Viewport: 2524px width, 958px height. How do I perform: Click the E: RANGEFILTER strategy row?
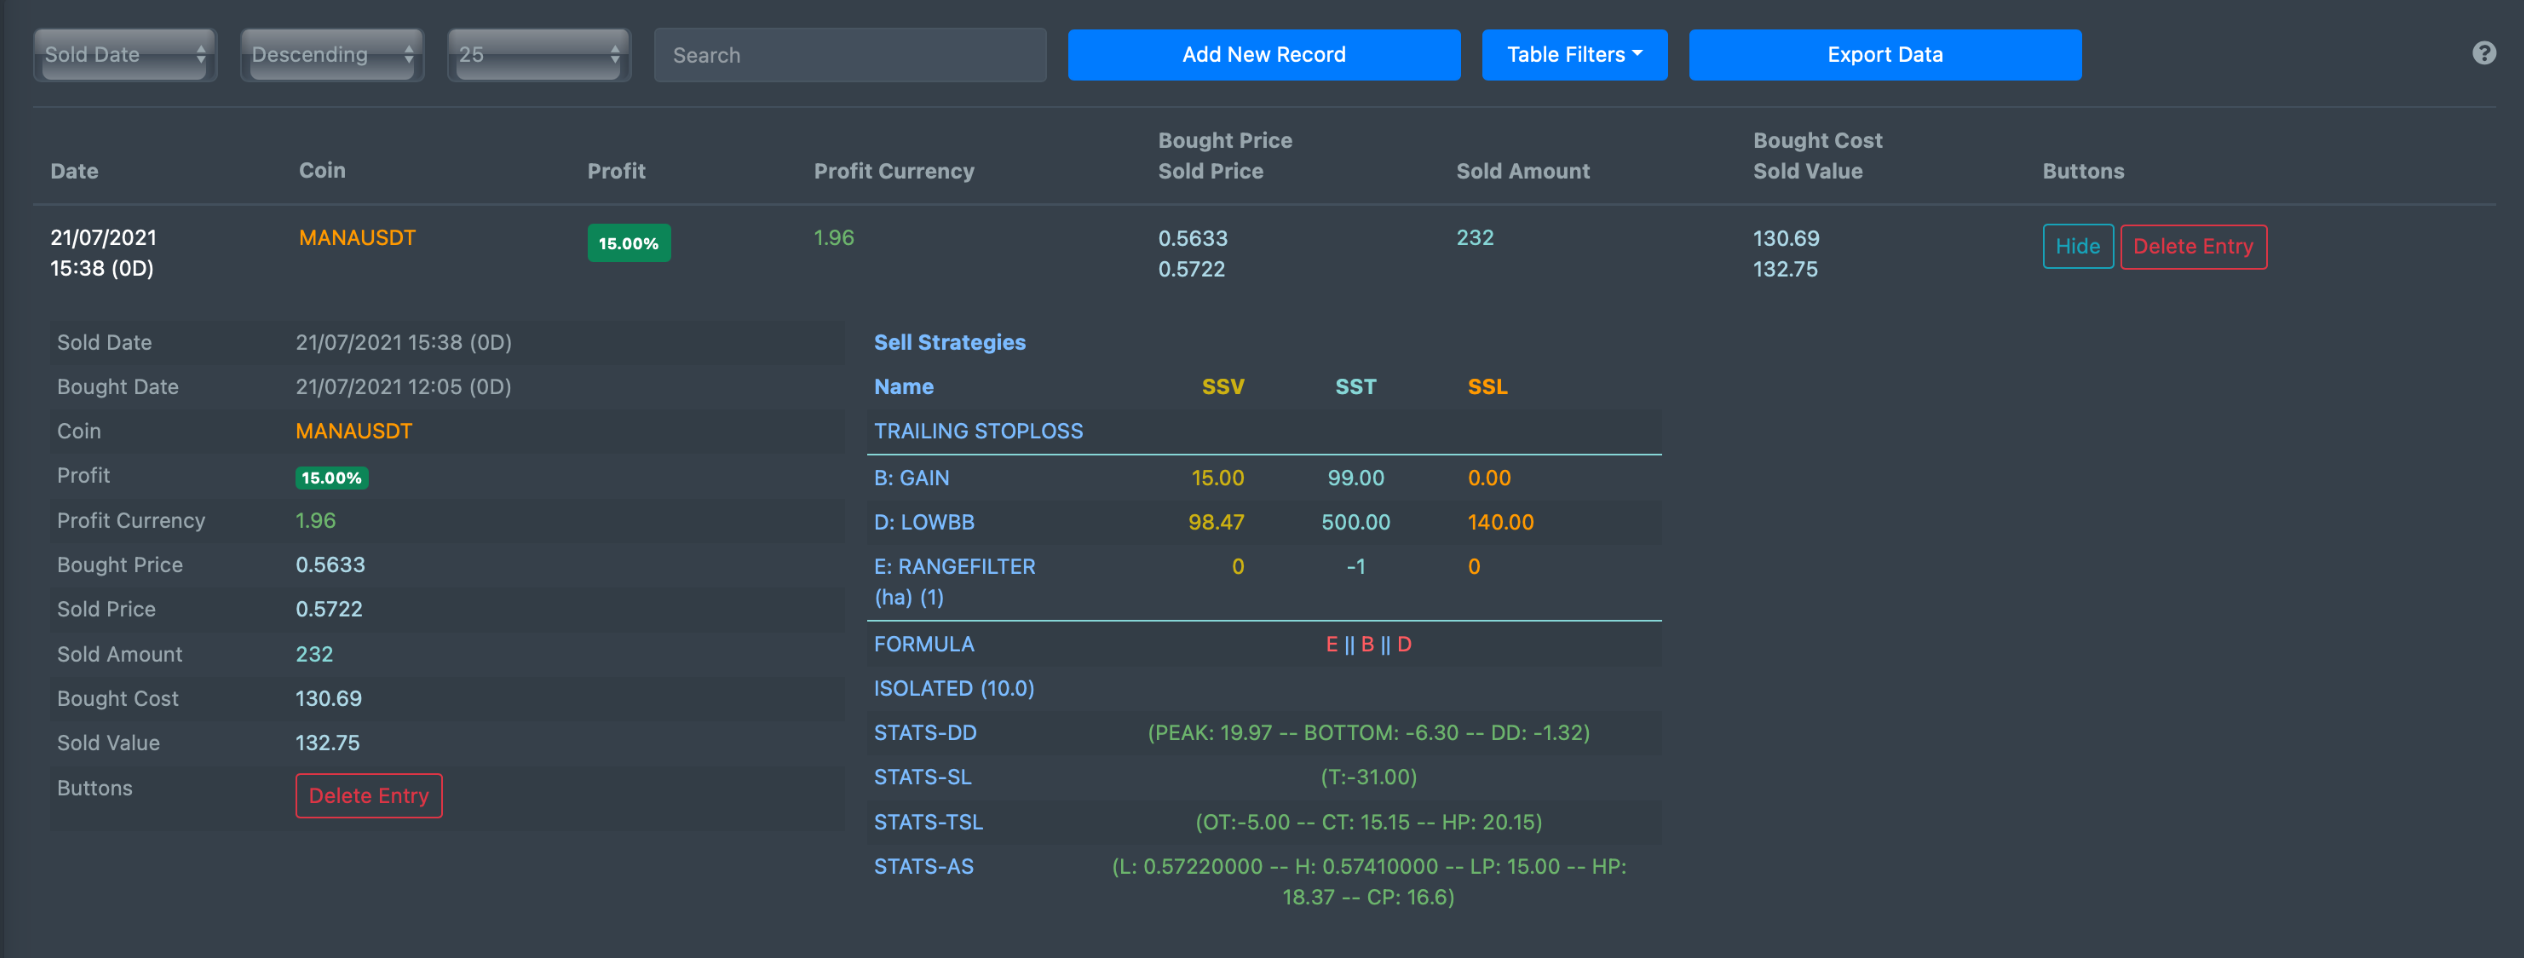[1264, 582]
